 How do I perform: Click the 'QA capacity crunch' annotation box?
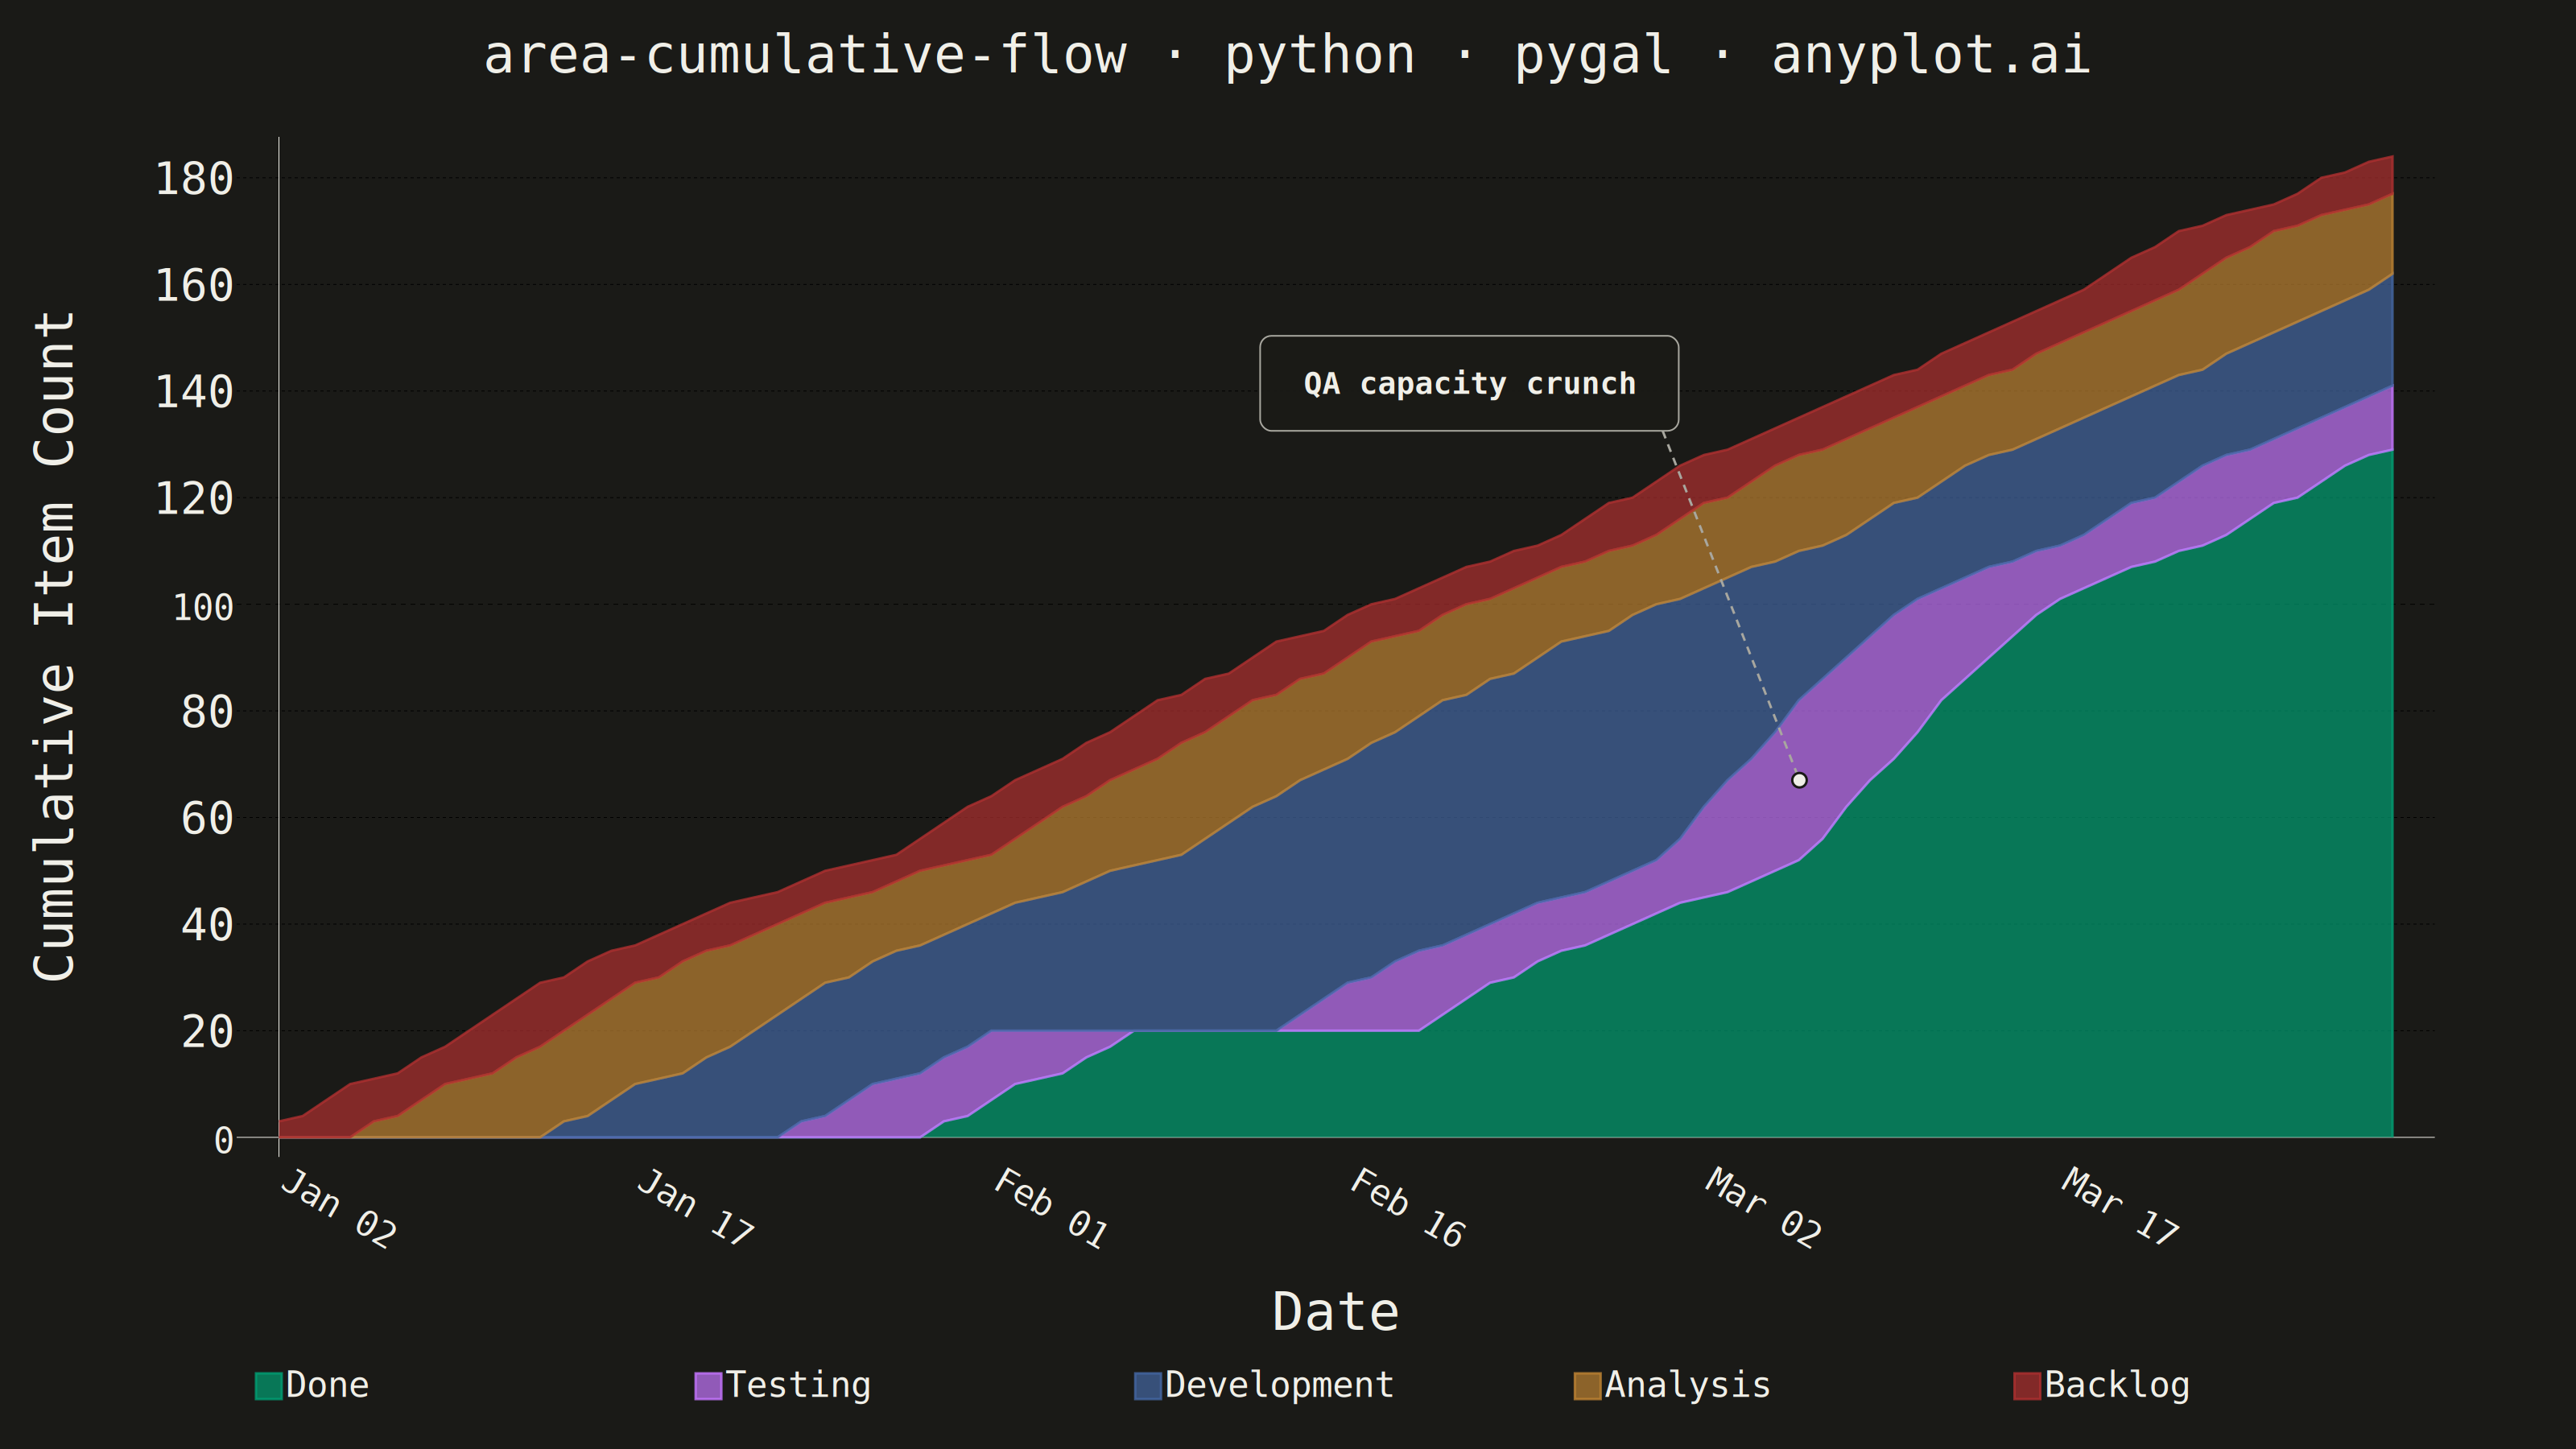(1469, 383)
